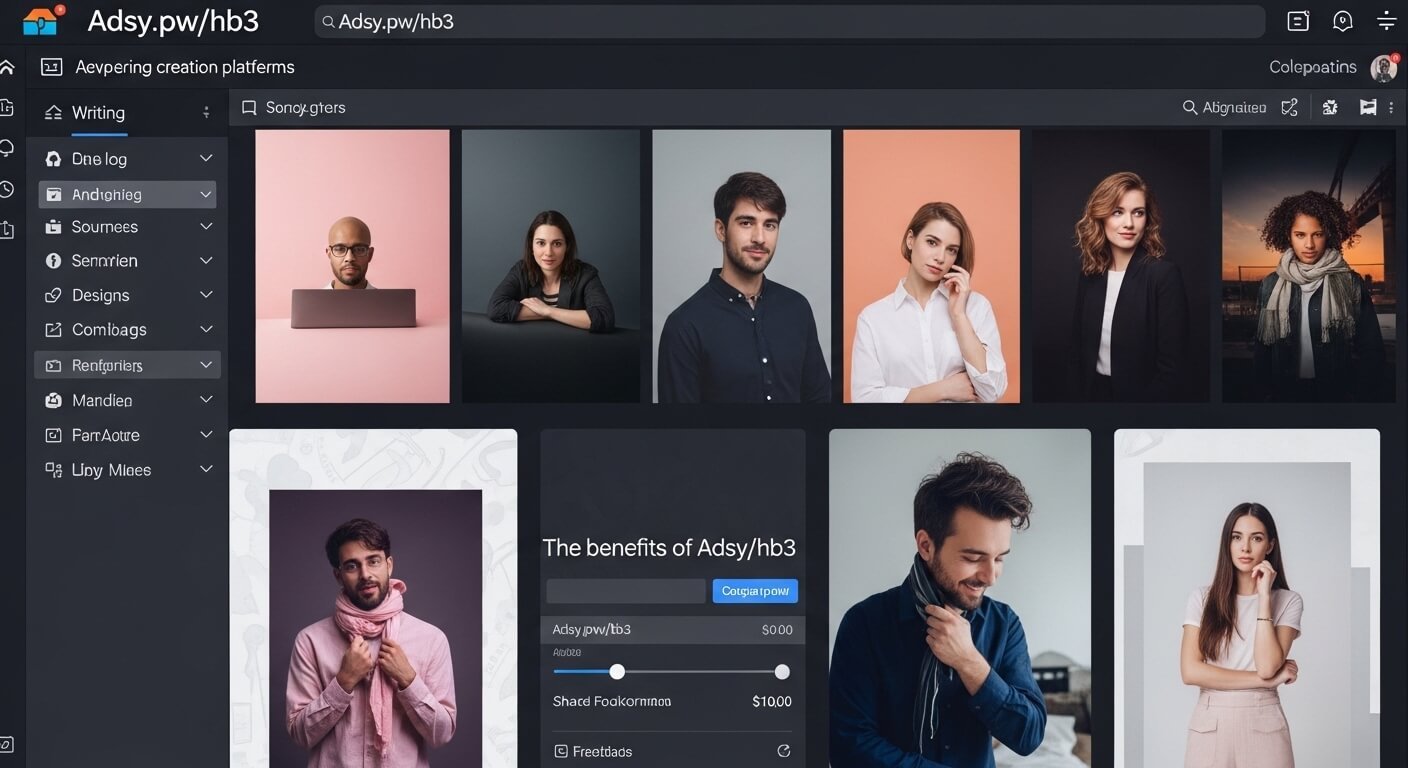1408x768 pixels.
Task: Click the refresh icon beside Freetdads
Action: (x=783, y=751)
